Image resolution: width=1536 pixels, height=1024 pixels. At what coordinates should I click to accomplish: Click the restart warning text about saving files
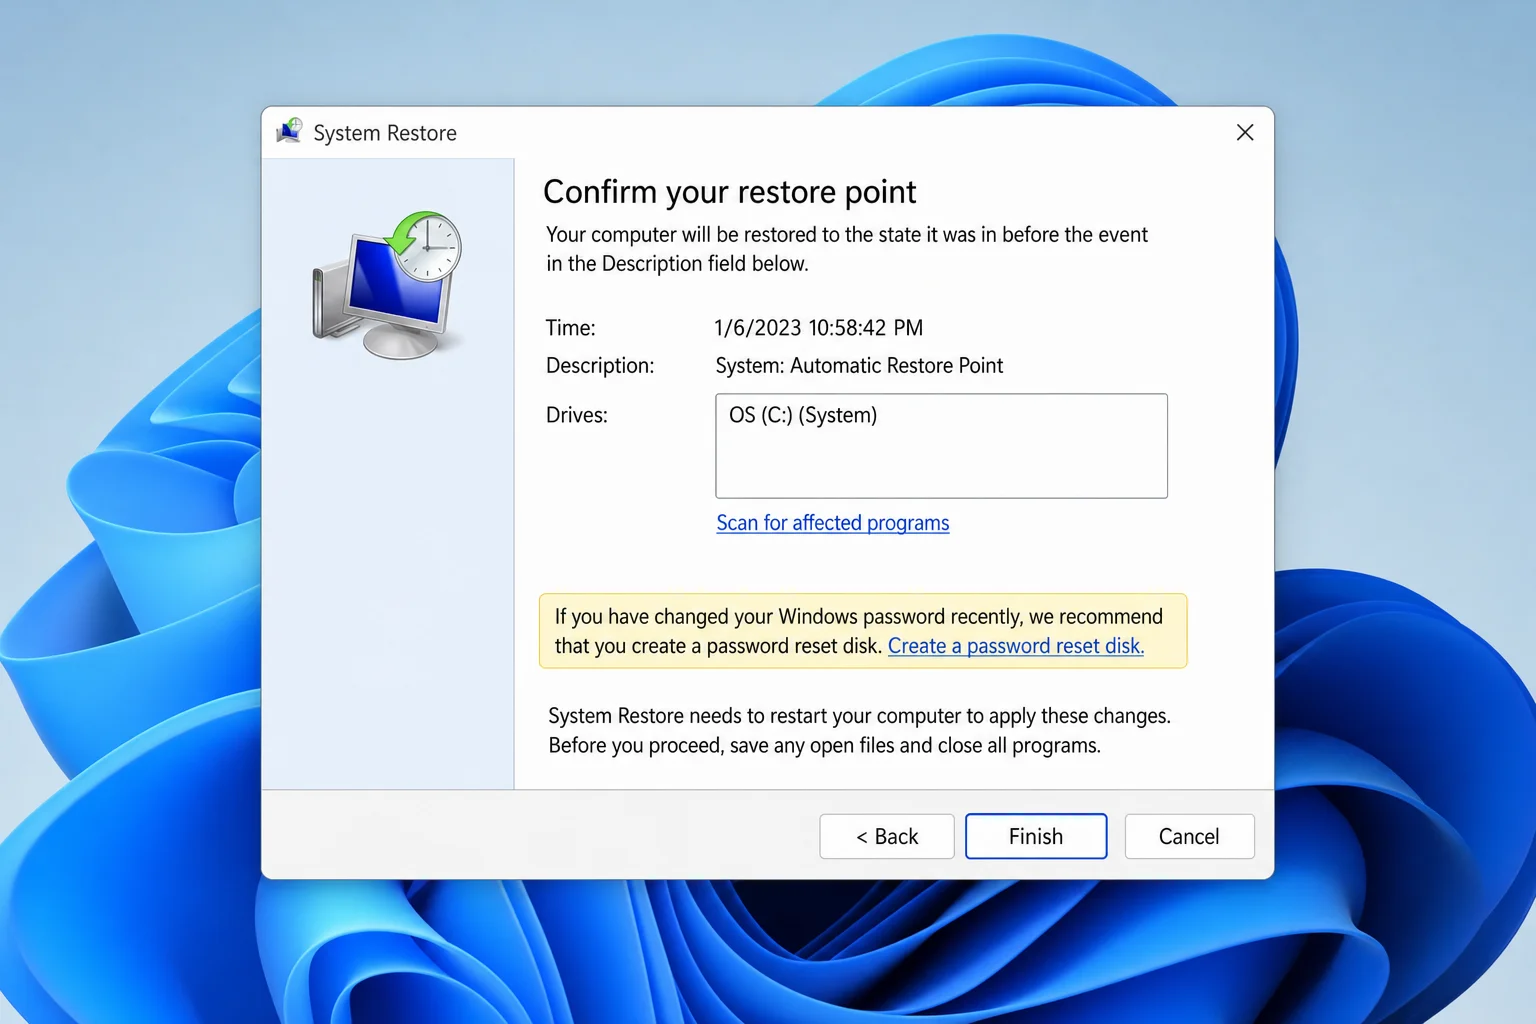(859, 731)
